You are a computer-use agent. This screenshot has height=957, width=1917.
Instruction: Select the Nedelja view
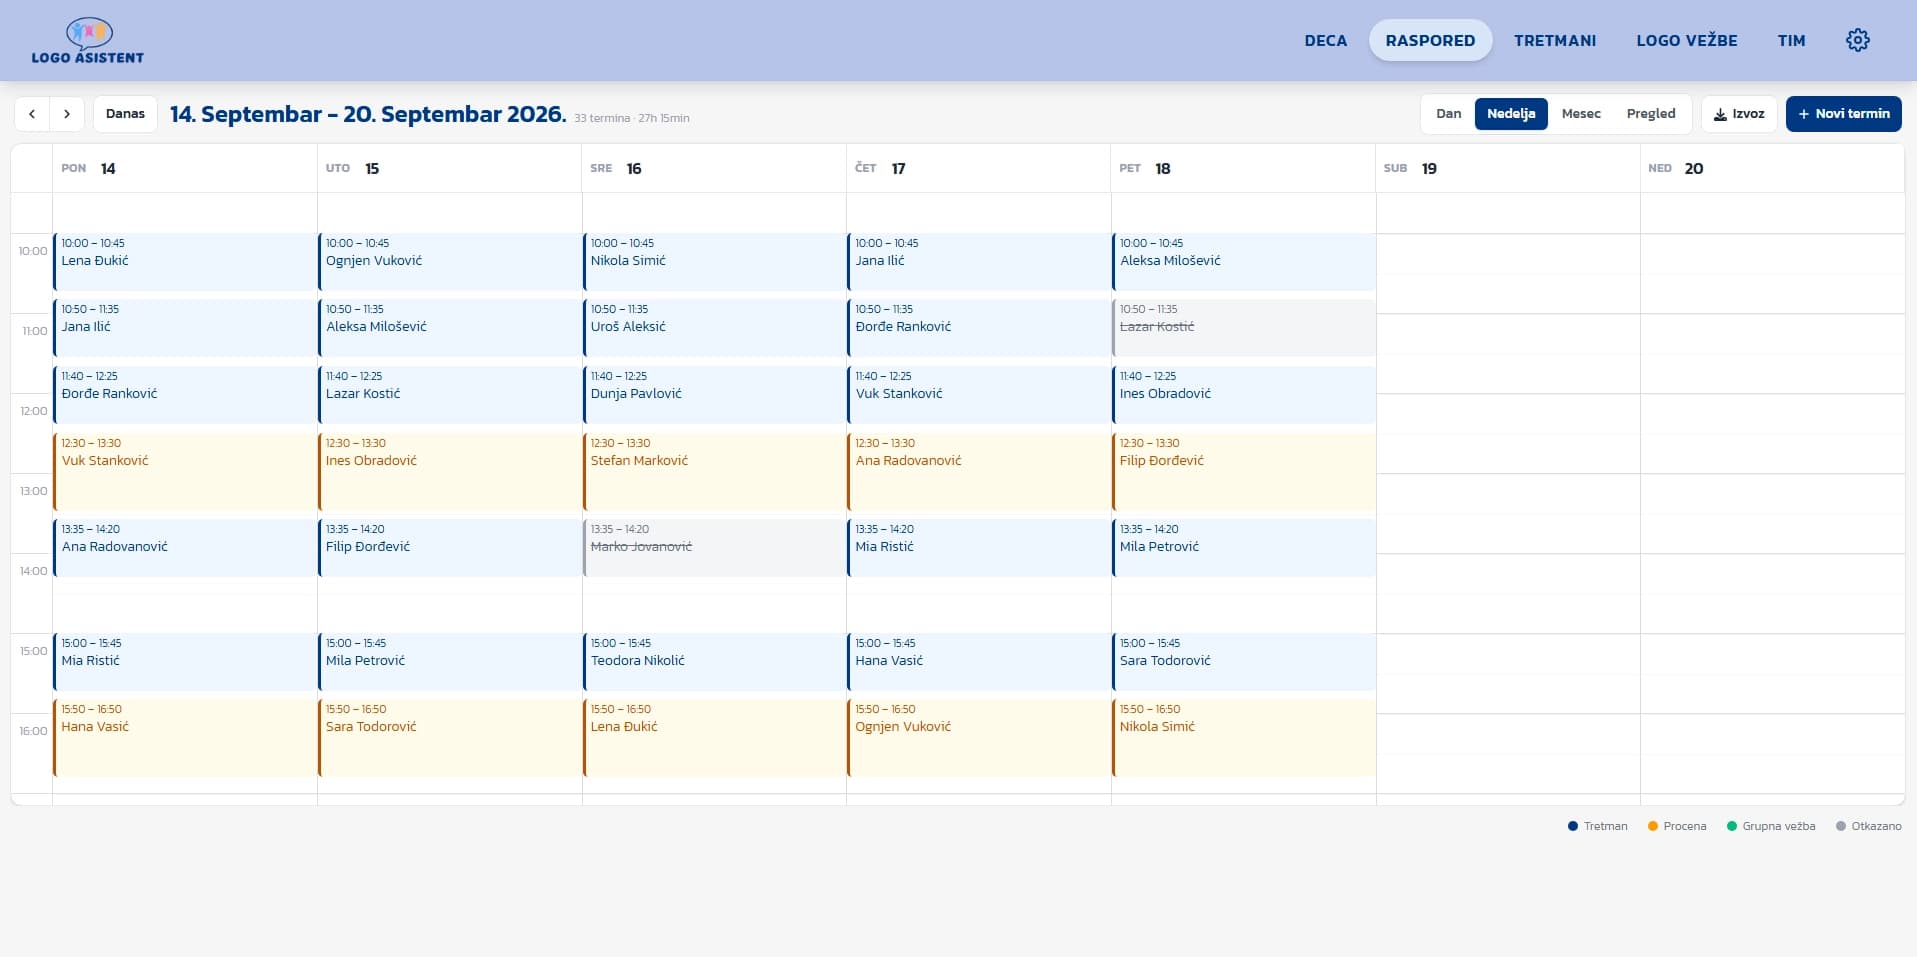coord(1511,114)
